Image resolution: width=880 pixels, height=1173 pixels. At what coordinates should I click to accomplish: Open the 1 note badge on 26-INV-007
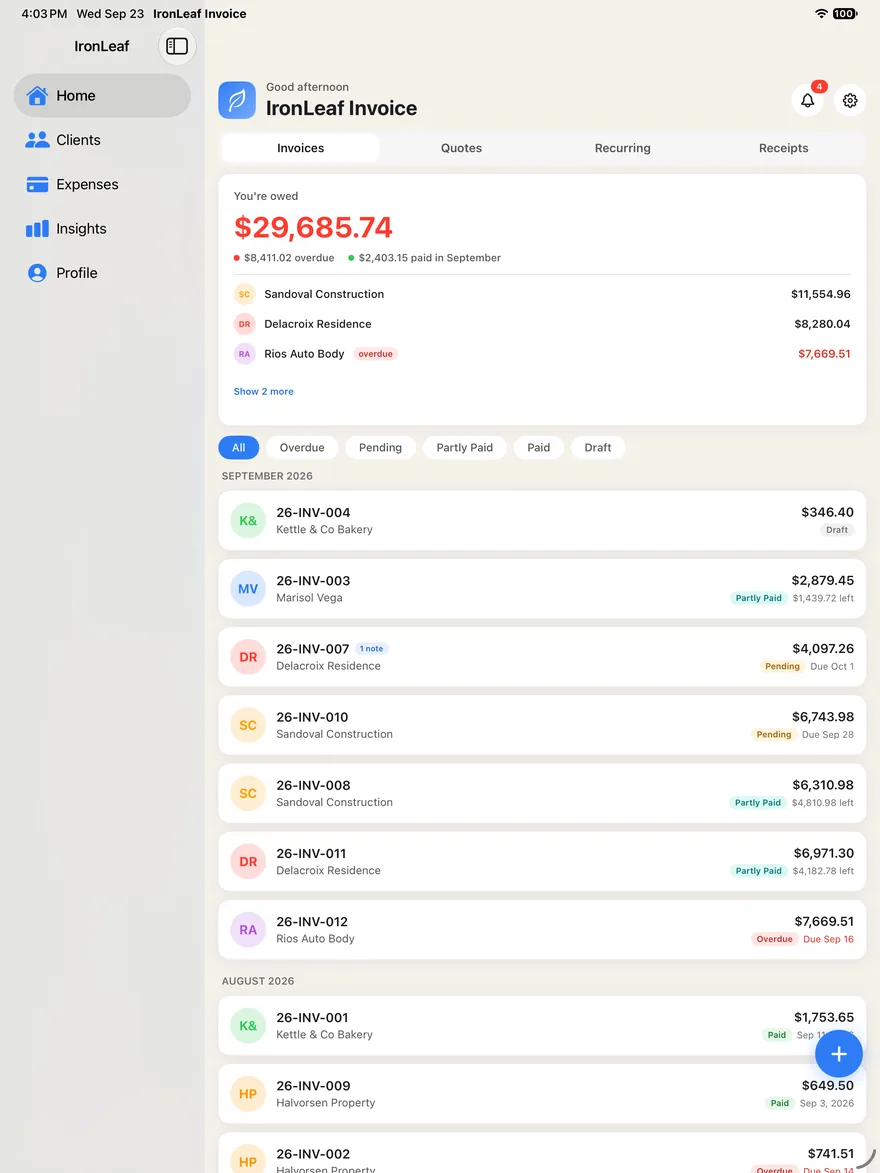click(x=371, y=649)
